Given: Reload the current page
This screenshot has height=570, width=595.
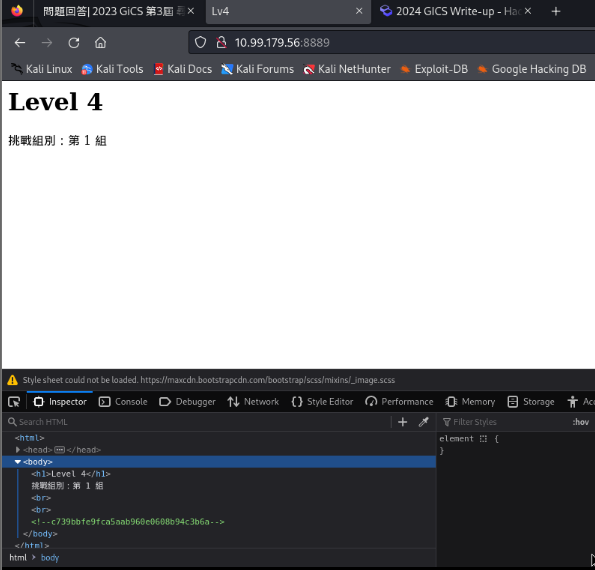Looking at the screenshot, I should (x=74, y=43).
